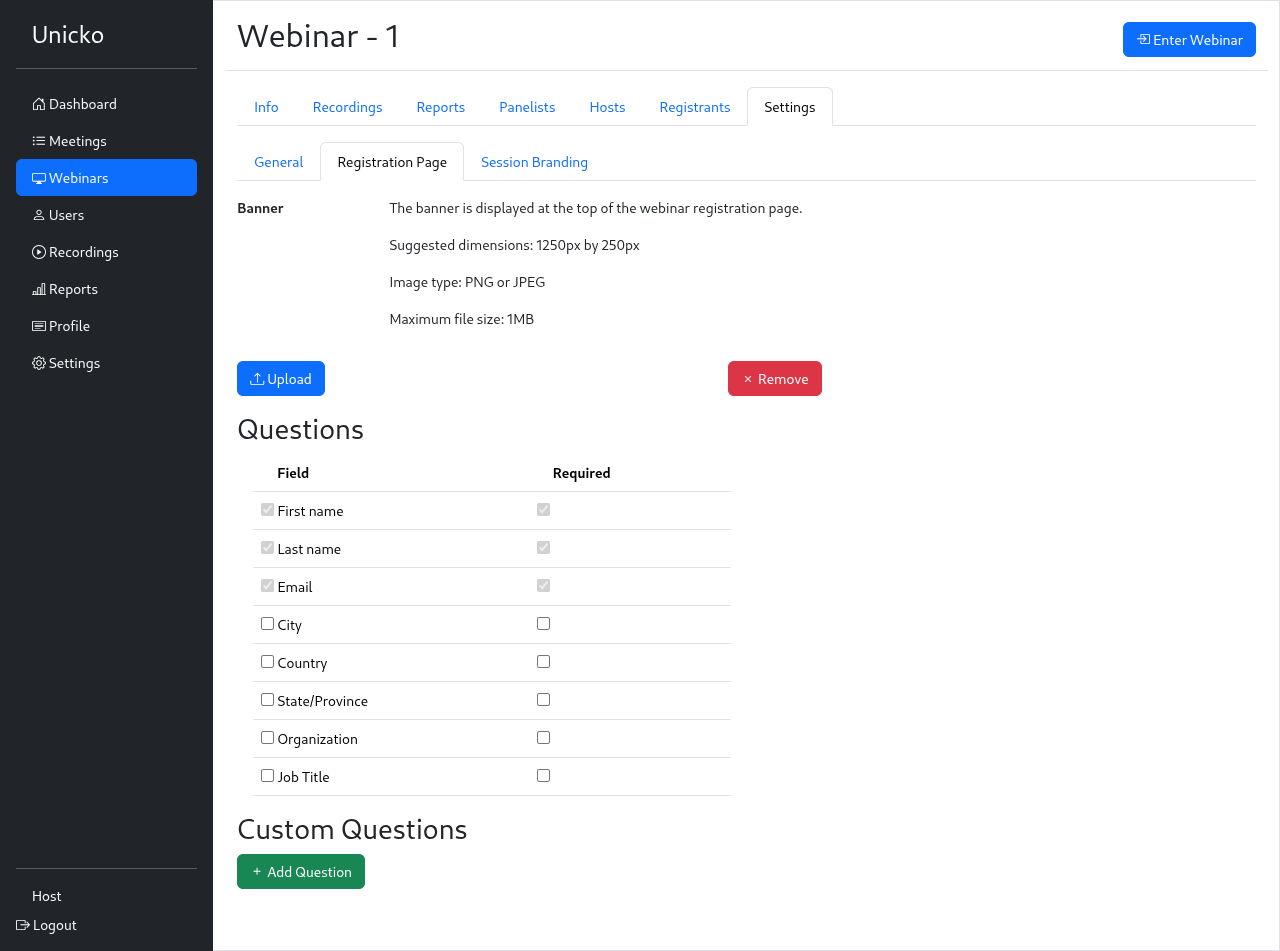Go to Dashboard in the sidebar
Screen dimensions: 1280x951
click(x=106, y=104)
